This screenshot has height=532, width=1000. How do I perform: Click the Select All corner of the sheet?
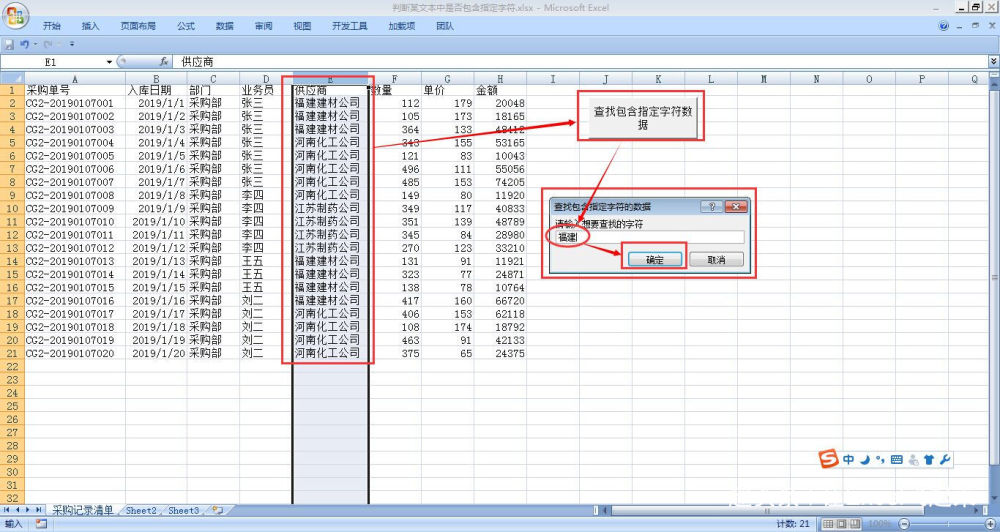11,79
